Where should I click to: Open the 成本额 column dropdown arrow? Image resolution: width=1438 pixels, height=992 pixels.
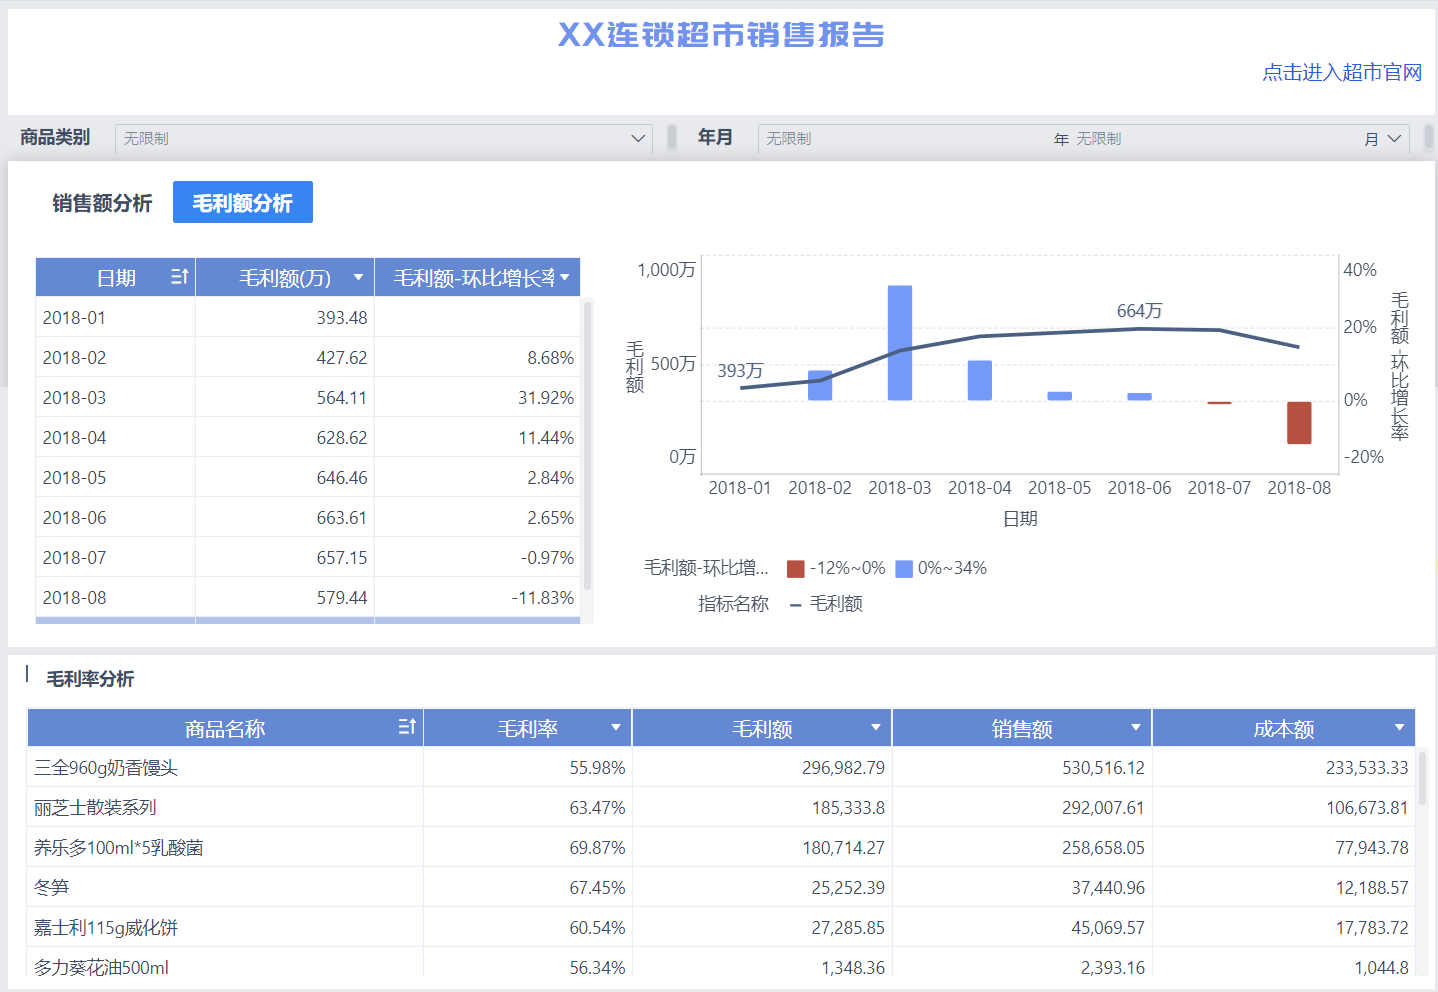(x=1399, y=727)
